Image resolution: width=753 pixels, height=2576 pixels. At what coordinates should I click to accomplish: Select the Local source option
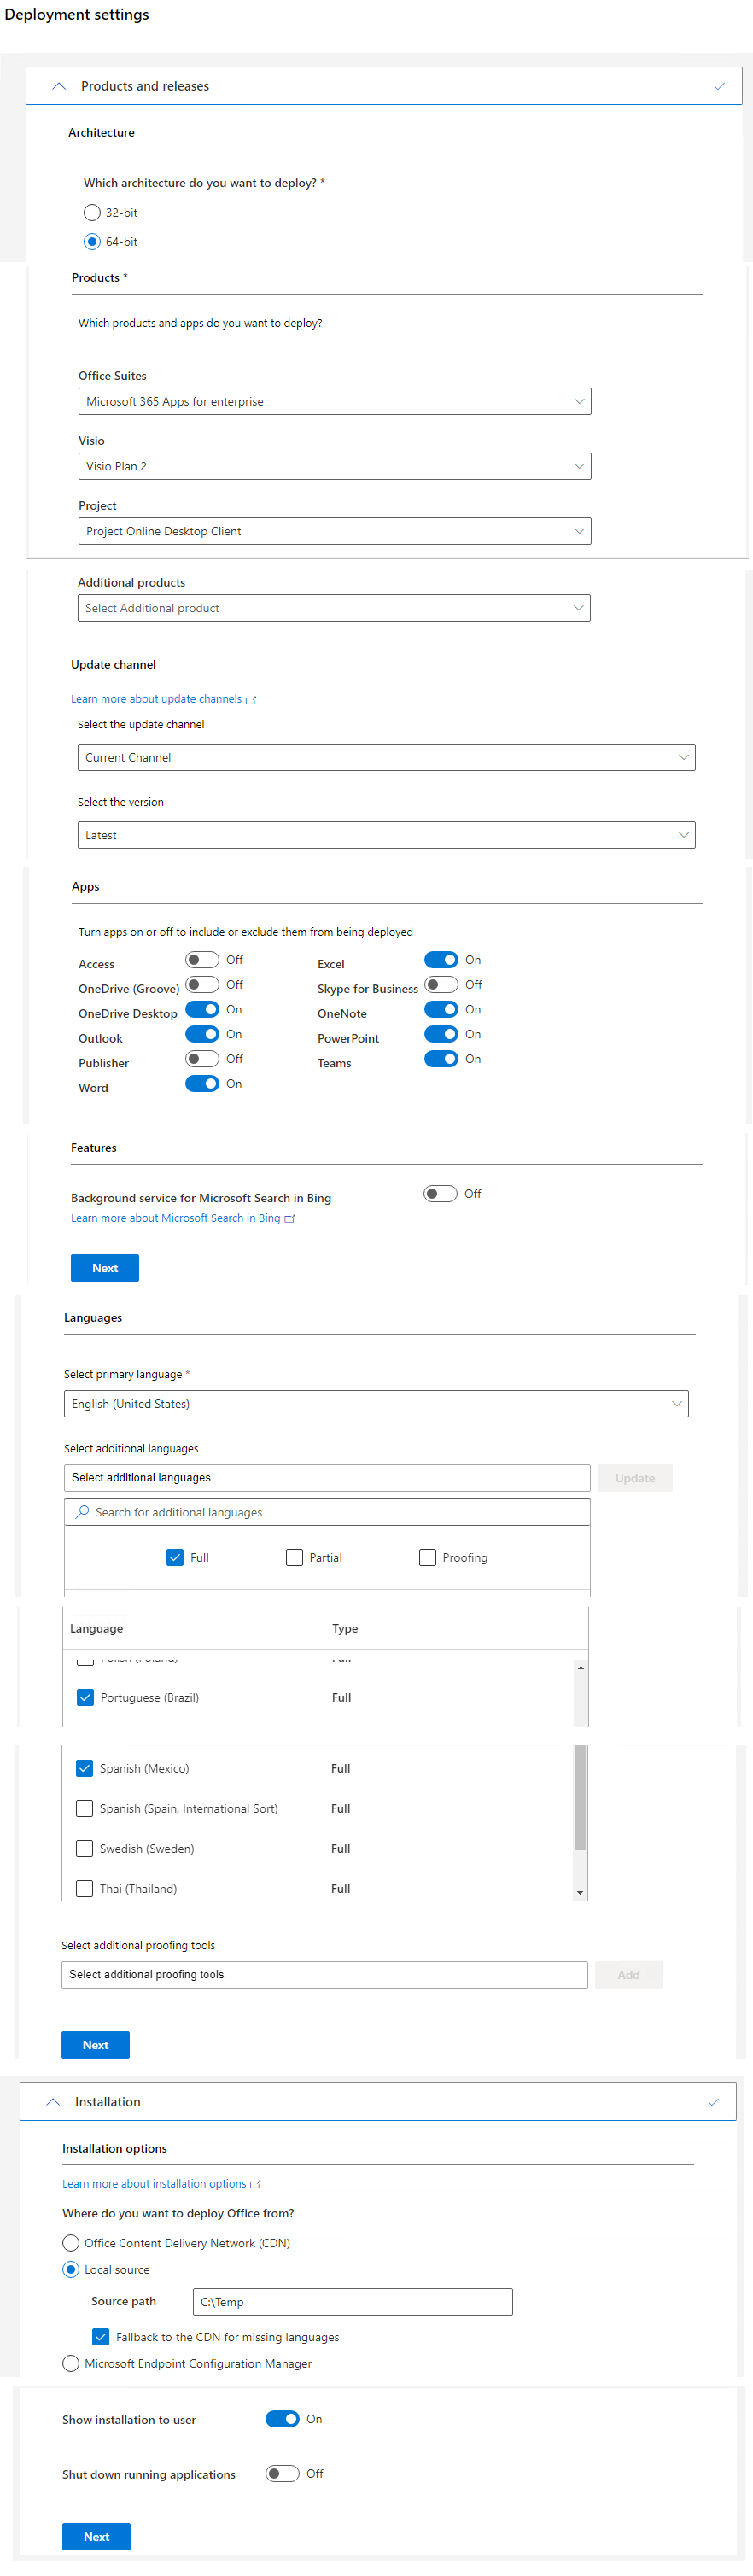point(70,2269)
